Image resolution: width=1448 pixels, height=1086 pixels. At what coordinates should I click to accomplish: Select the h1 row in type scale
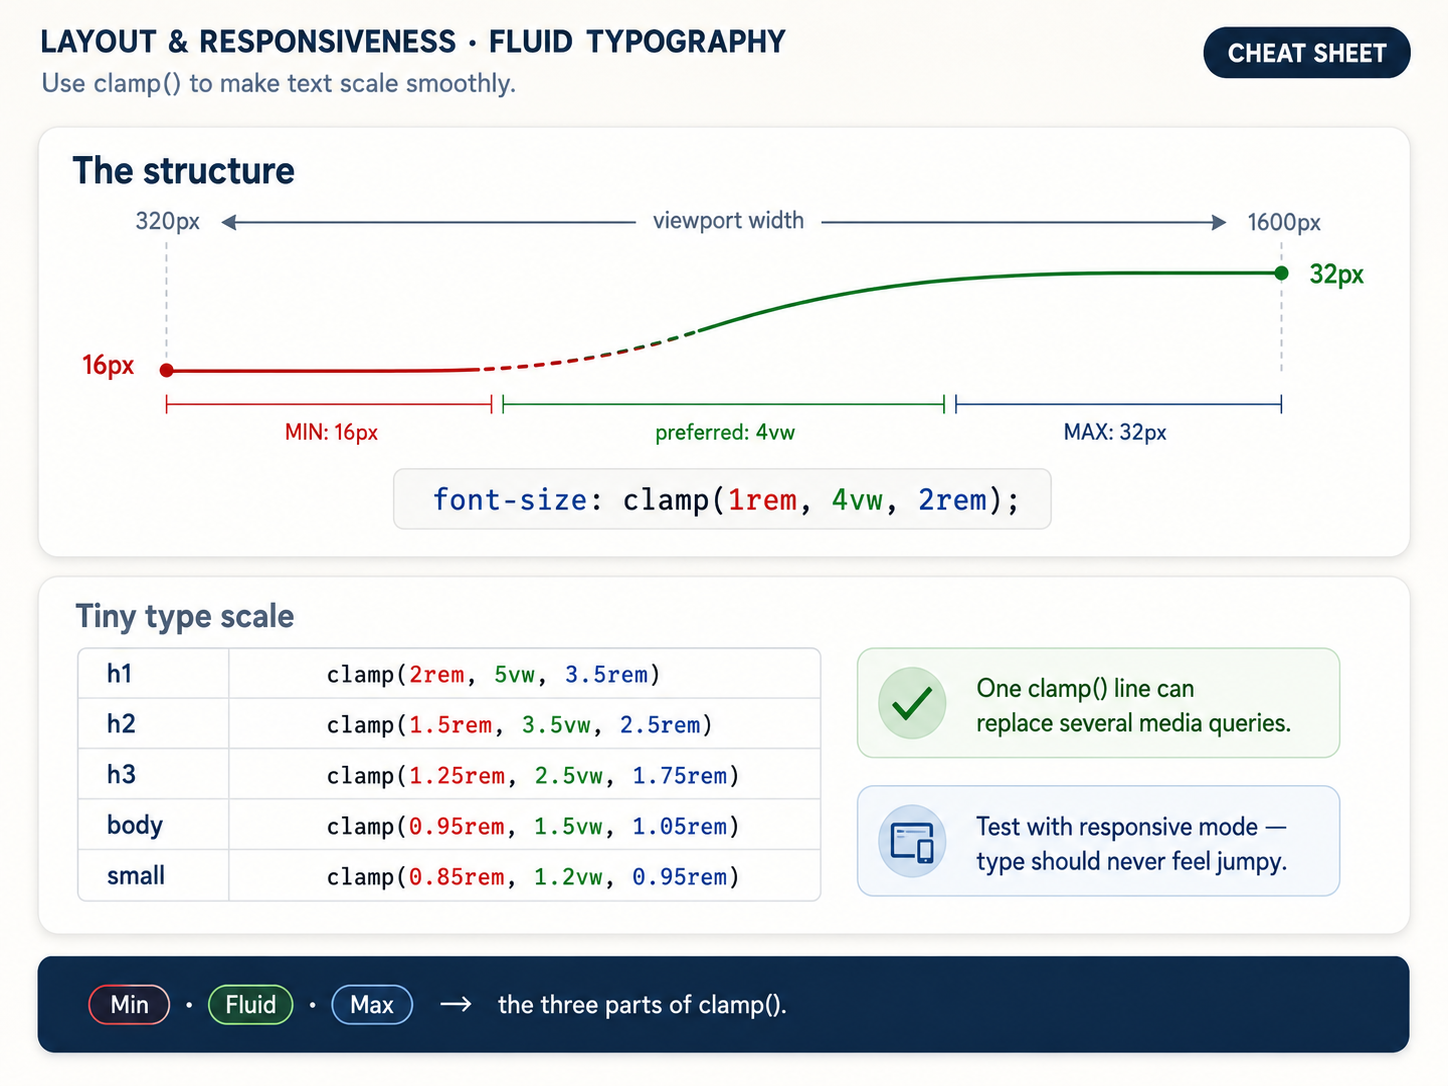pyautogui.click(x=449, y=674)
